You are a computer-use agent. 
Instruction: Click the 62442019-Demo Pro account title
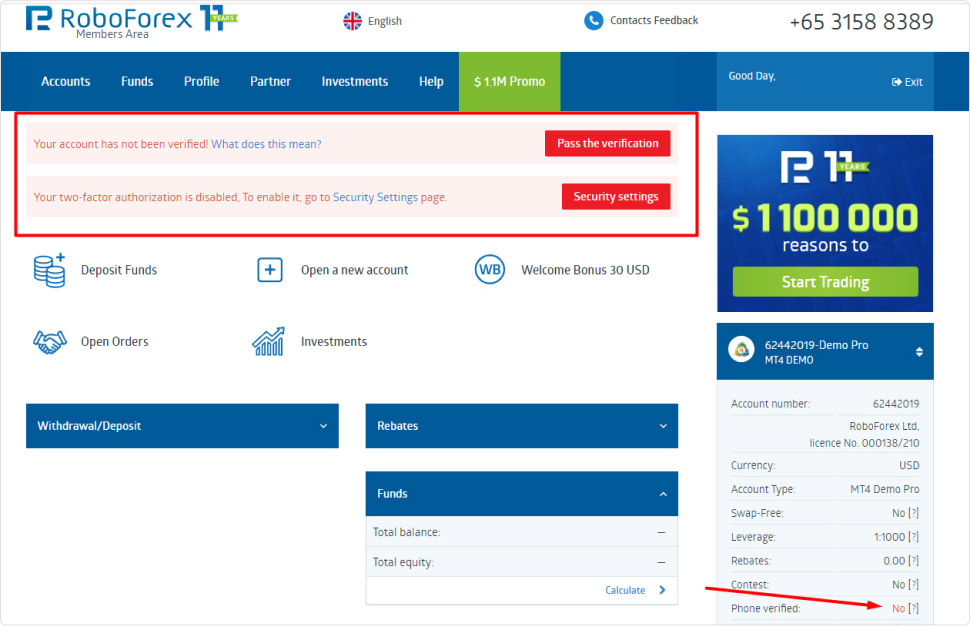tap(817, 345)
